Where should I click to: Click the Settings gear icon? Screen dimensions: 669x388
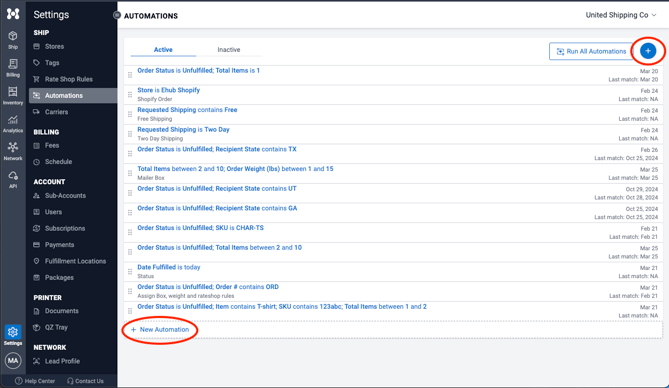point(13,332)
